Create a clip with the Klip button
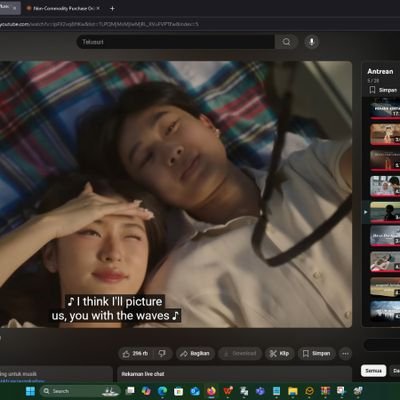Image resolution: width=400 pixels, height=400 pixels. pyautogui.click(x=279, y=354)
